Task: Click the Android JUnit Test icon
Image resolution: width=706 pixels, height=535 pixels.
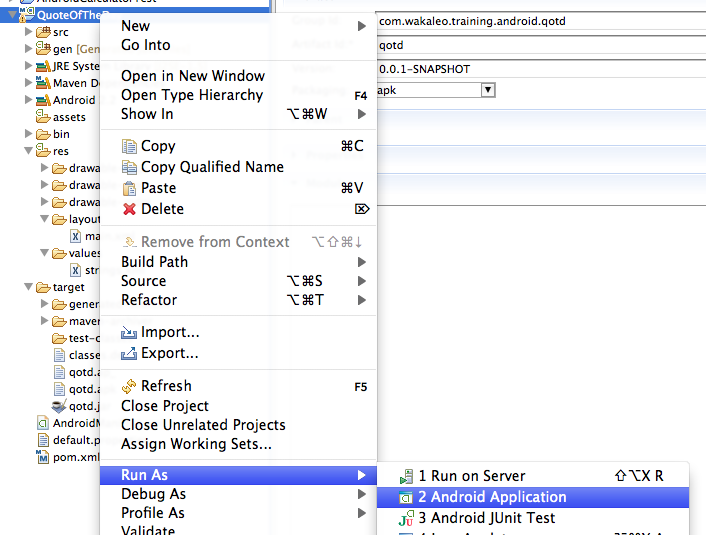Action: pyautogui.click(x=406, y=518)
